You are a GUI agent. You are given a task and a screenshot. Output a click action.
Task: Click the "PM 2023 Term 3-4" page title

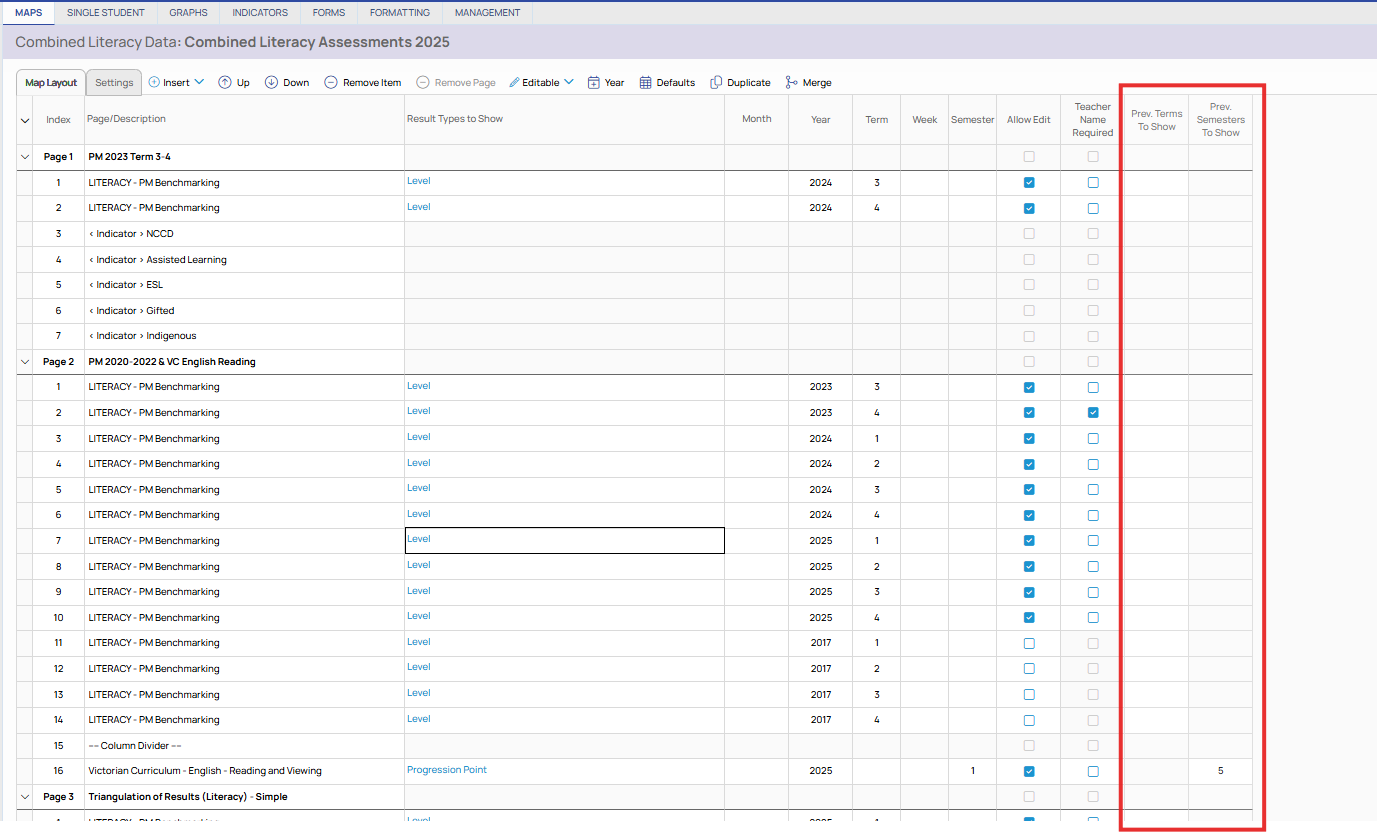pos(129,157)
